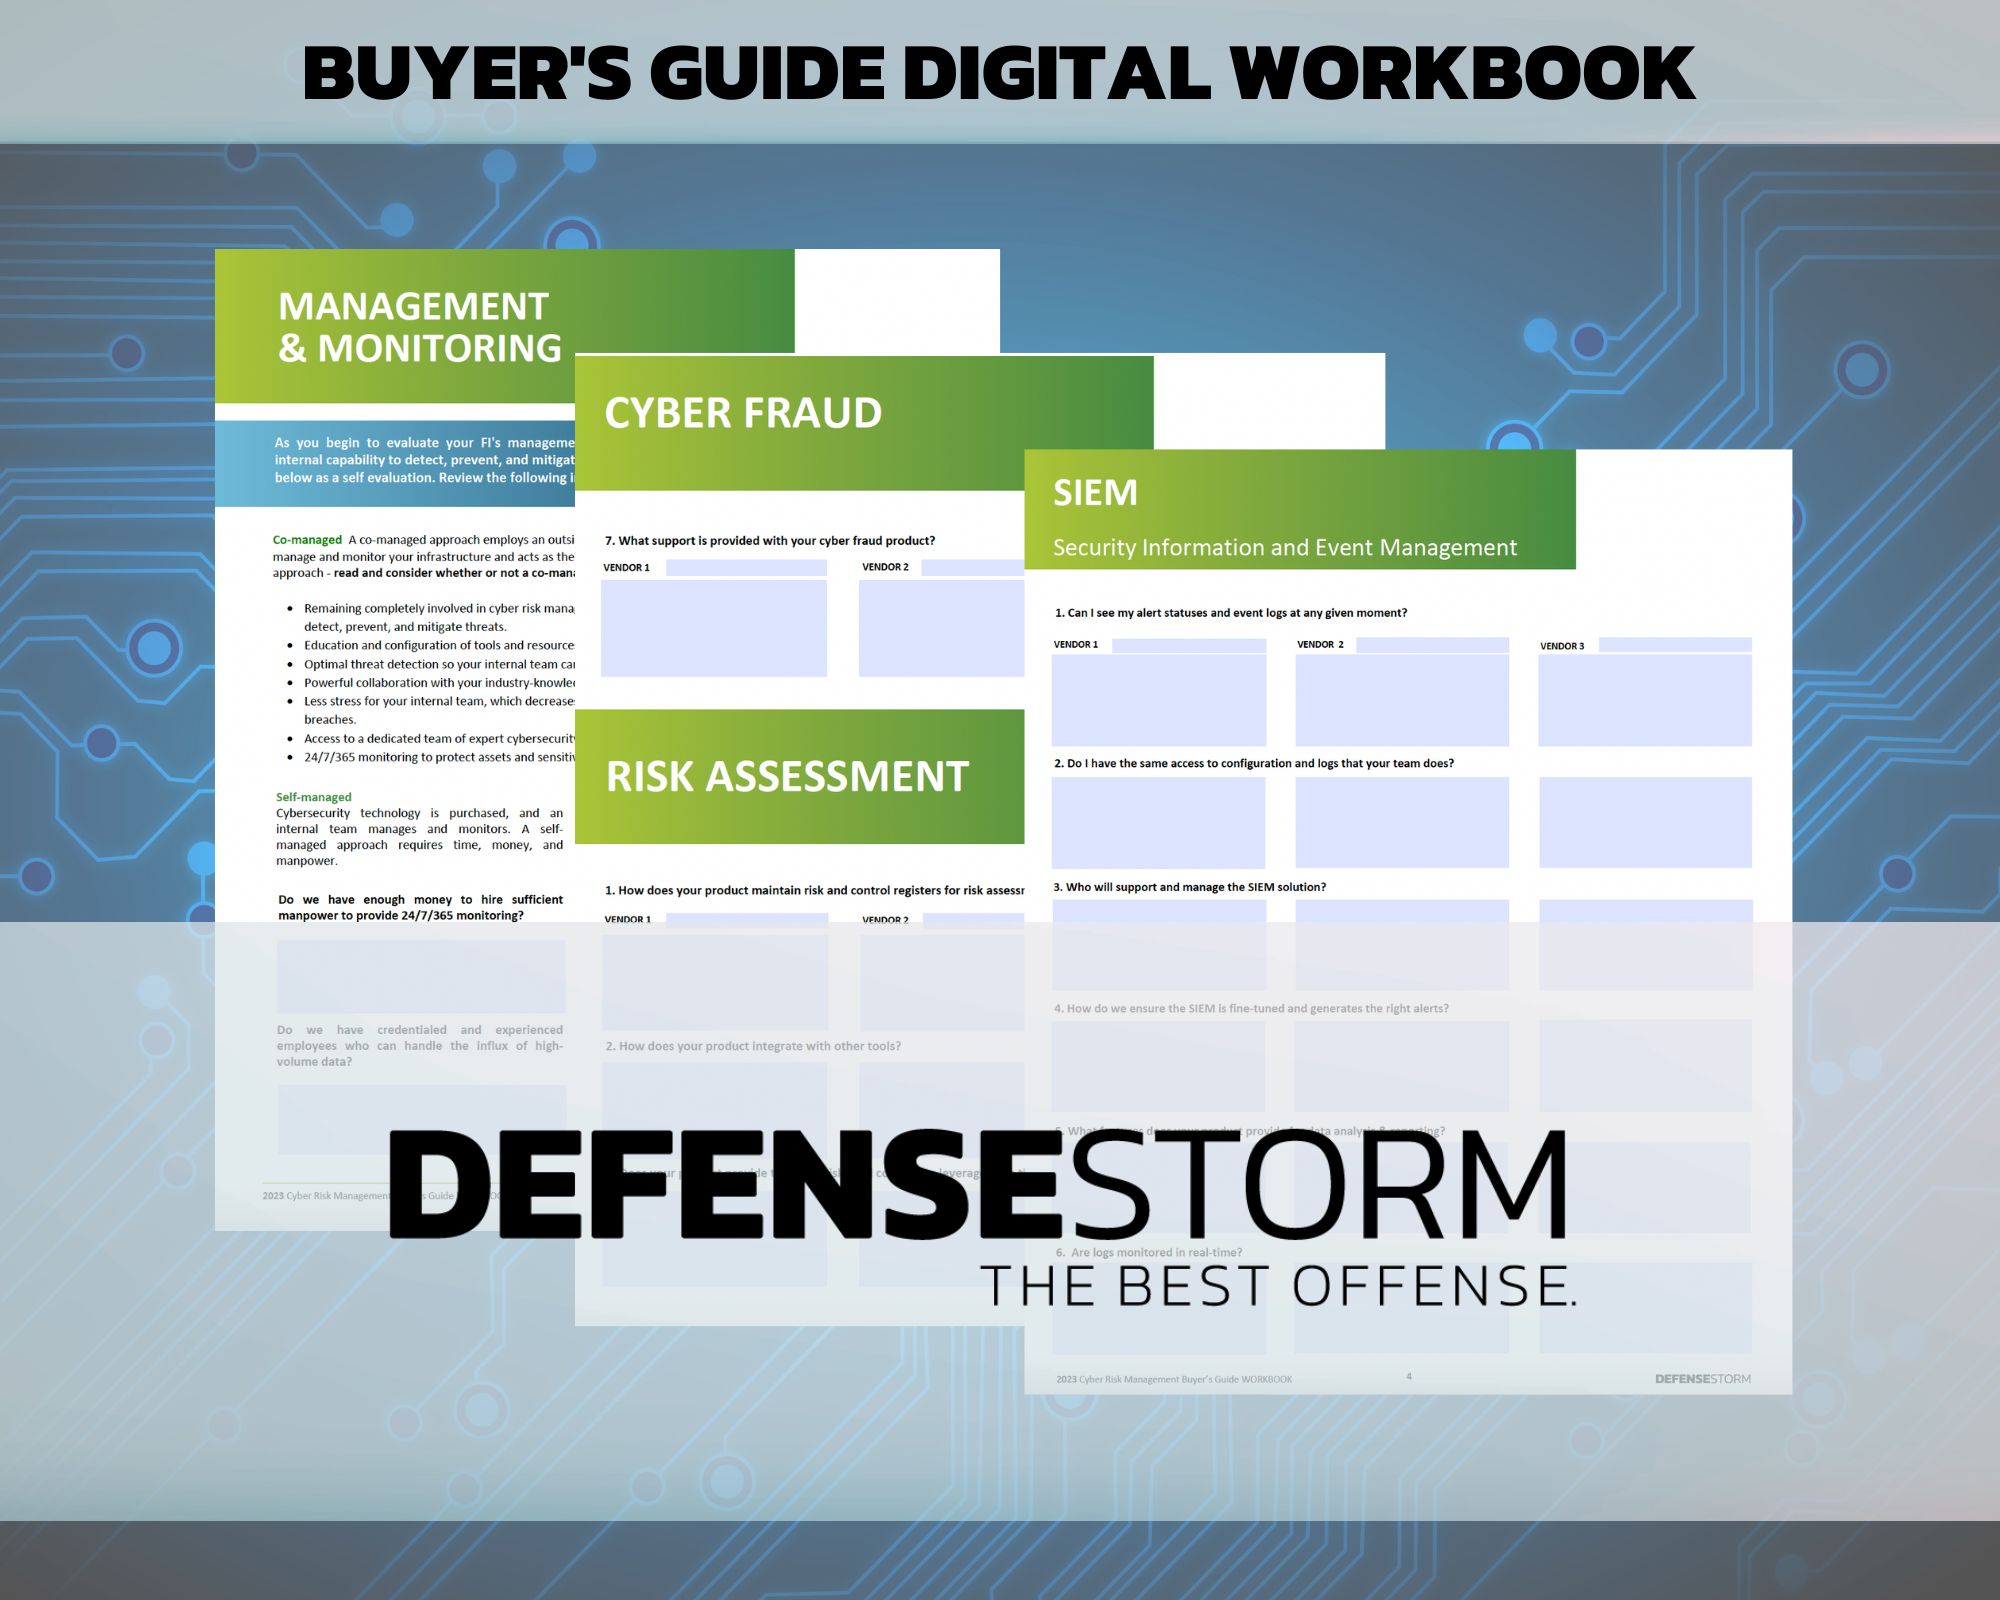Select the "Who will support and manage the SIEM solution?" question
Image resolution: width=2000 pixels, height=1600 pixels.
point(1190,887)
